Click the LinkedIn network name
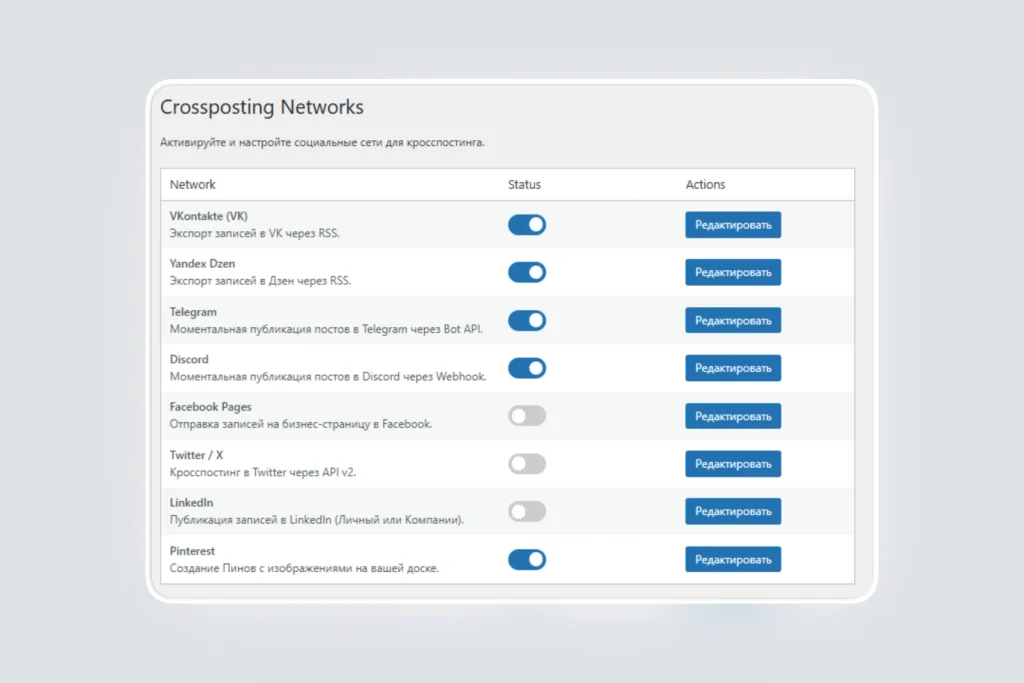The width and height of the screenshot is (1024, 683). tap(191, 503)
